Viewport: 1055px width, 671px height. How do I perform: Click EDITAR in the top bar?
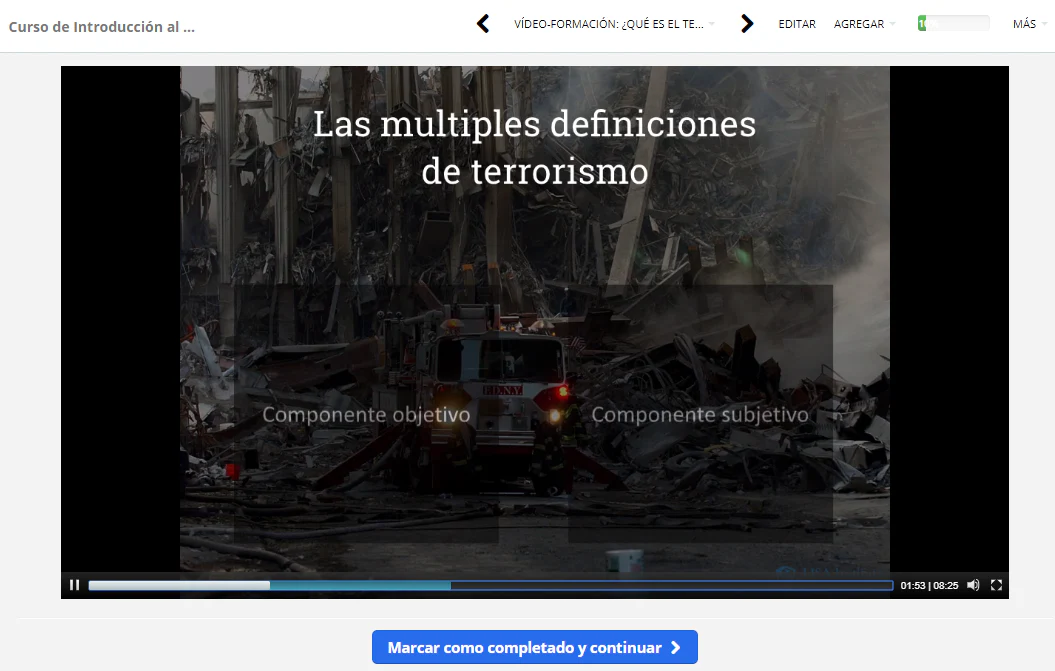click(797, 24)
